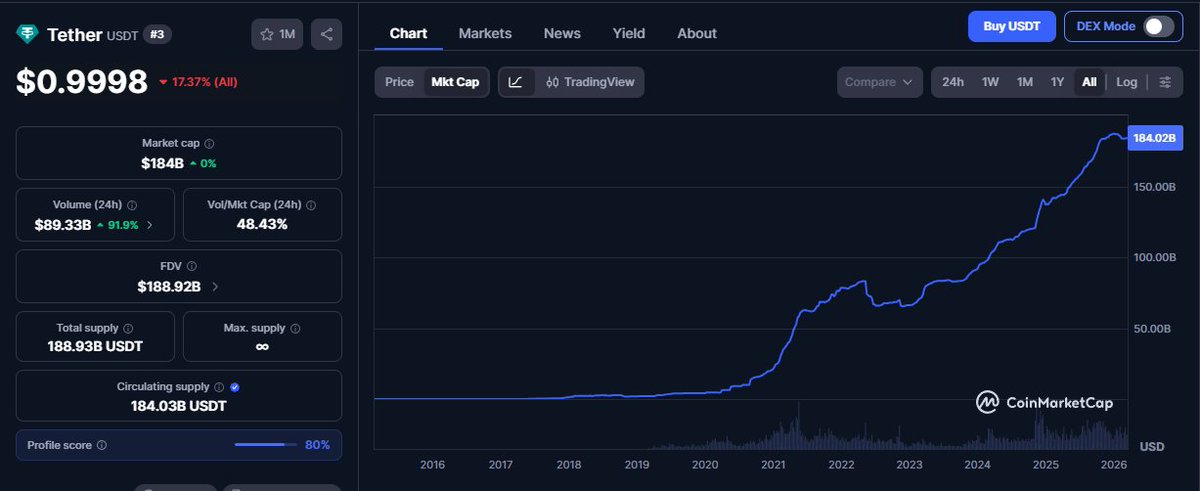Click the 80% profile score value
This screenshot has width=1200, height=491.
click(317, 445)
